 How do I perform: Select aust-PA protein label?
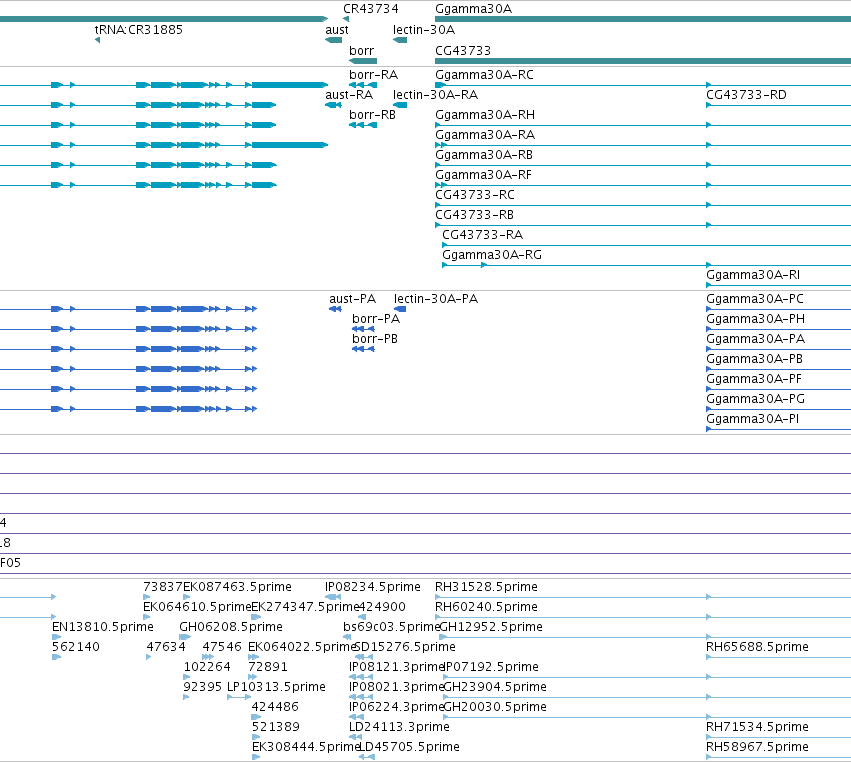click(352, 299)
